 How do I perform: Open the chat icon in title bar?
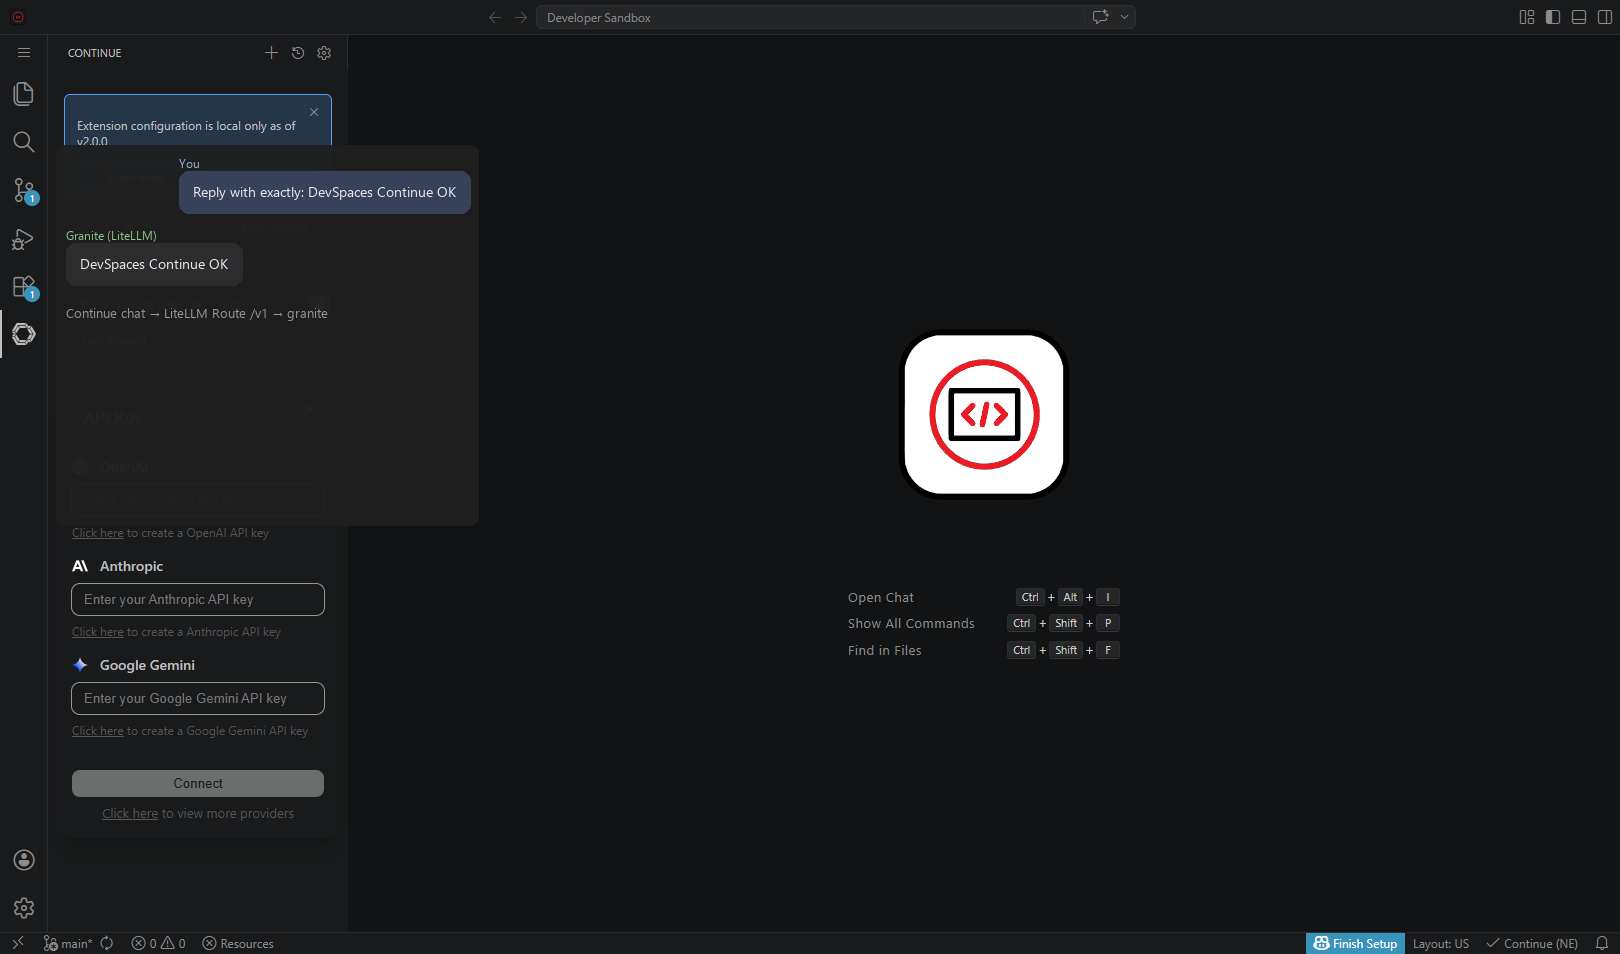[x=1100, y=17]
